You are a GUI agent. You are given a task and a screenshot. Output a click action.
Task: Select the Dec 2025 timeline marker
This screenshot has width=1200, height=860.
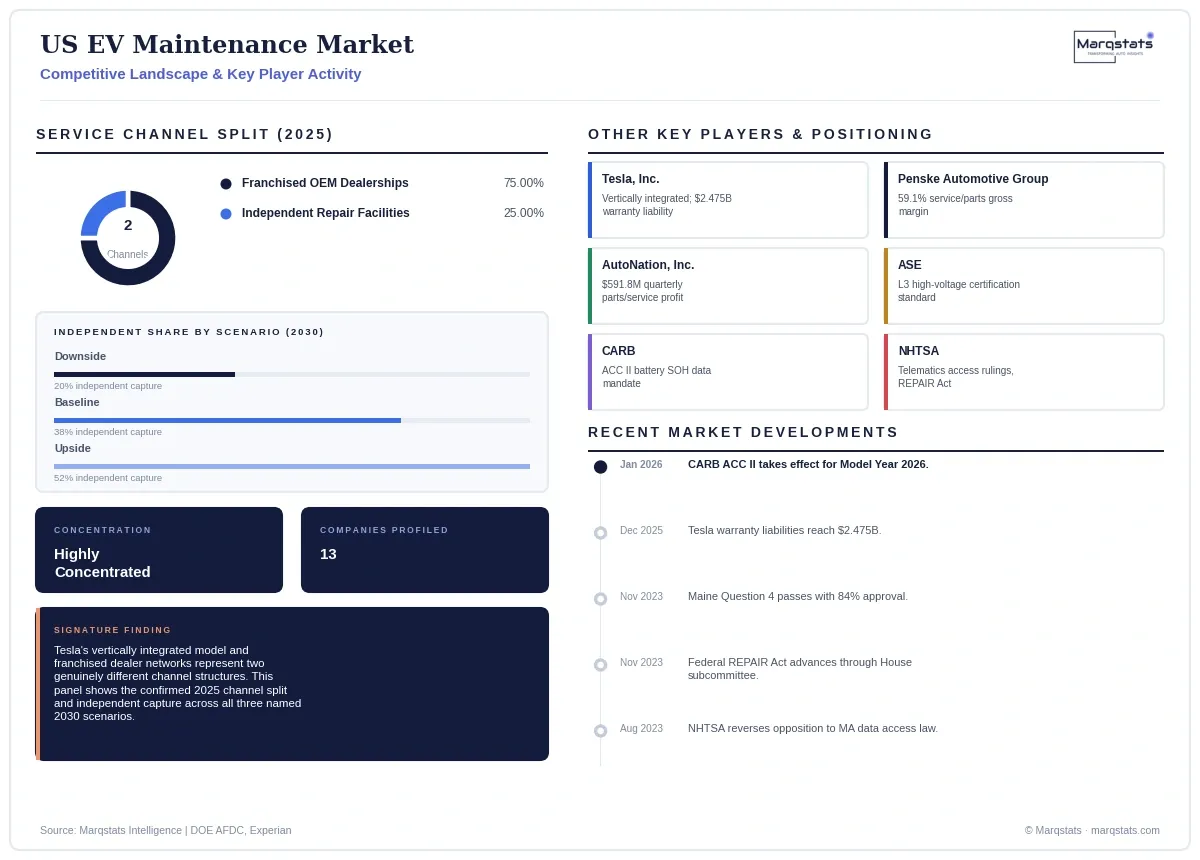tap(600, 533)
